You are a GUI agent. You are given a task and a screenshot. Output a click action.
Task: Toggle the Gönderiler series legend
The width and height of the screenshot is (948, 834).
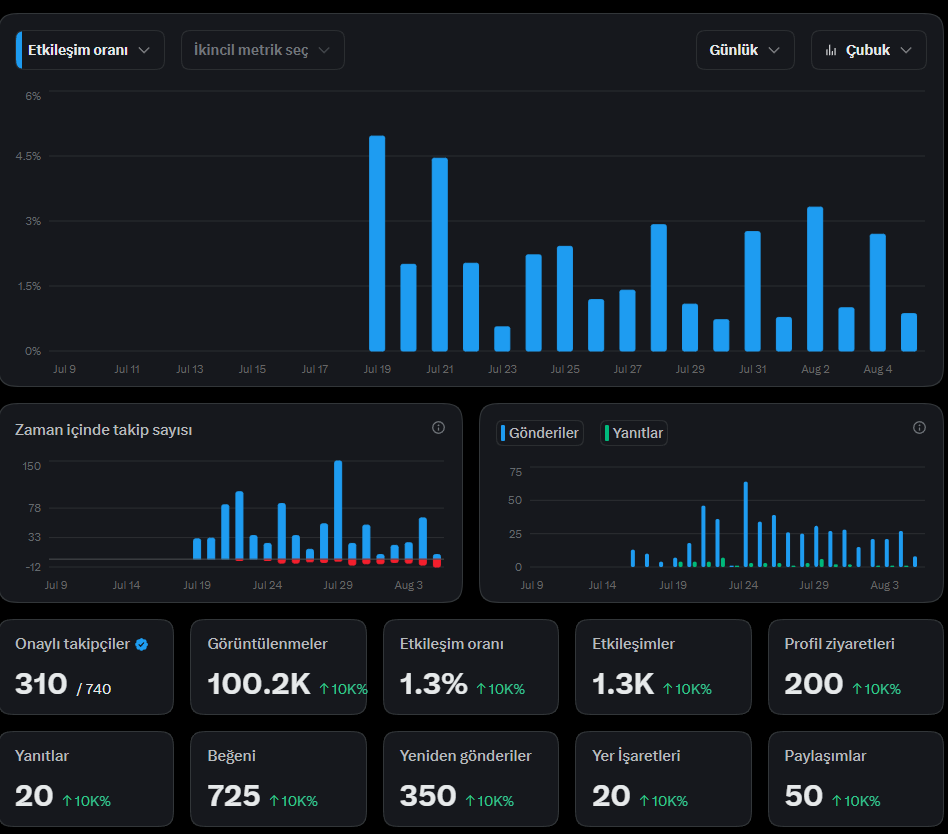pyautogui.click(x=539, y=433)
